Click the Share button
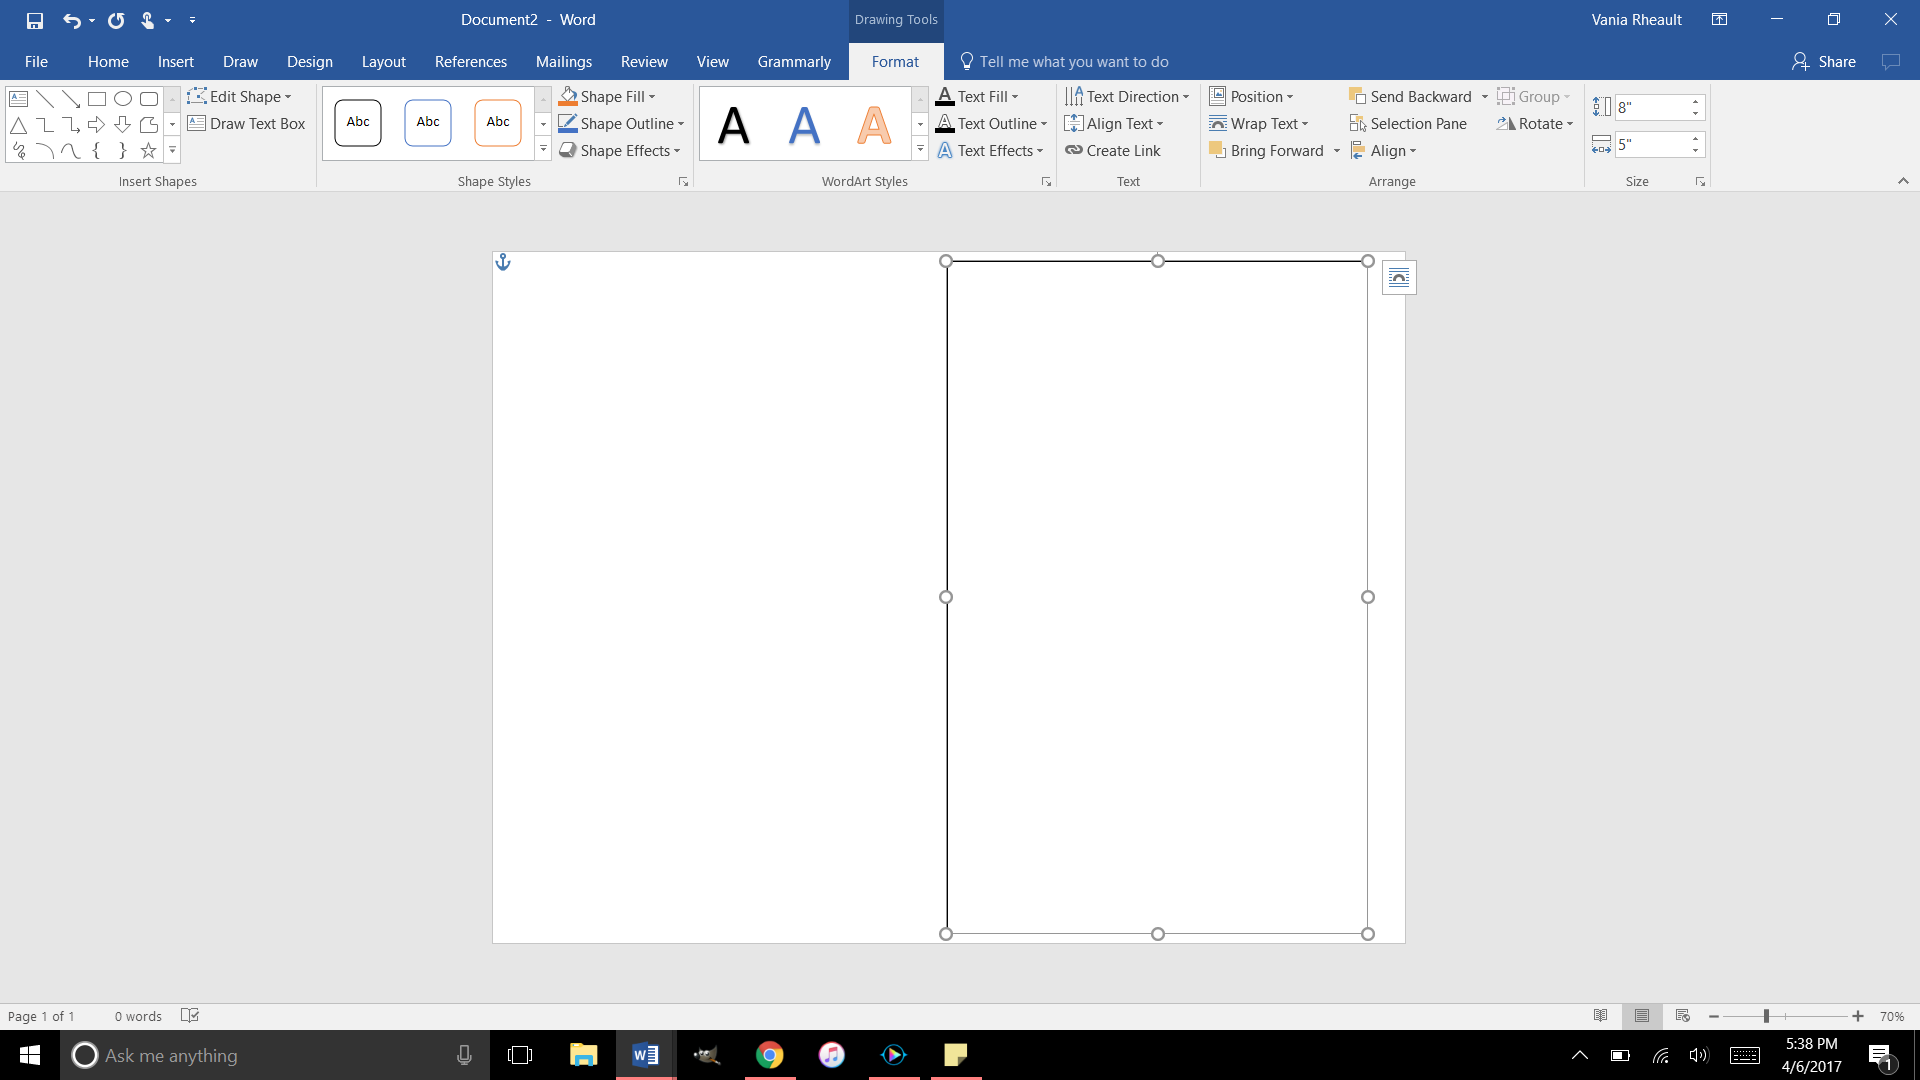 (x=1824, y=62)
